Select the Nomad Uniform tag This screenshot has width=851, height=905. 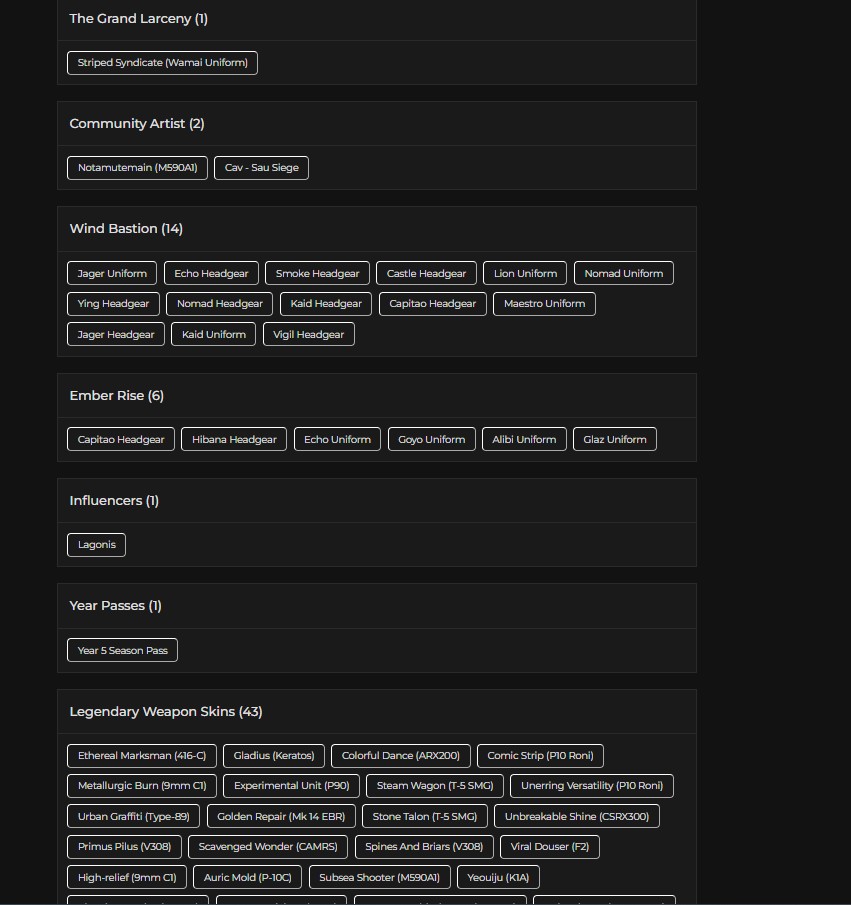click(x=624, y=274)
